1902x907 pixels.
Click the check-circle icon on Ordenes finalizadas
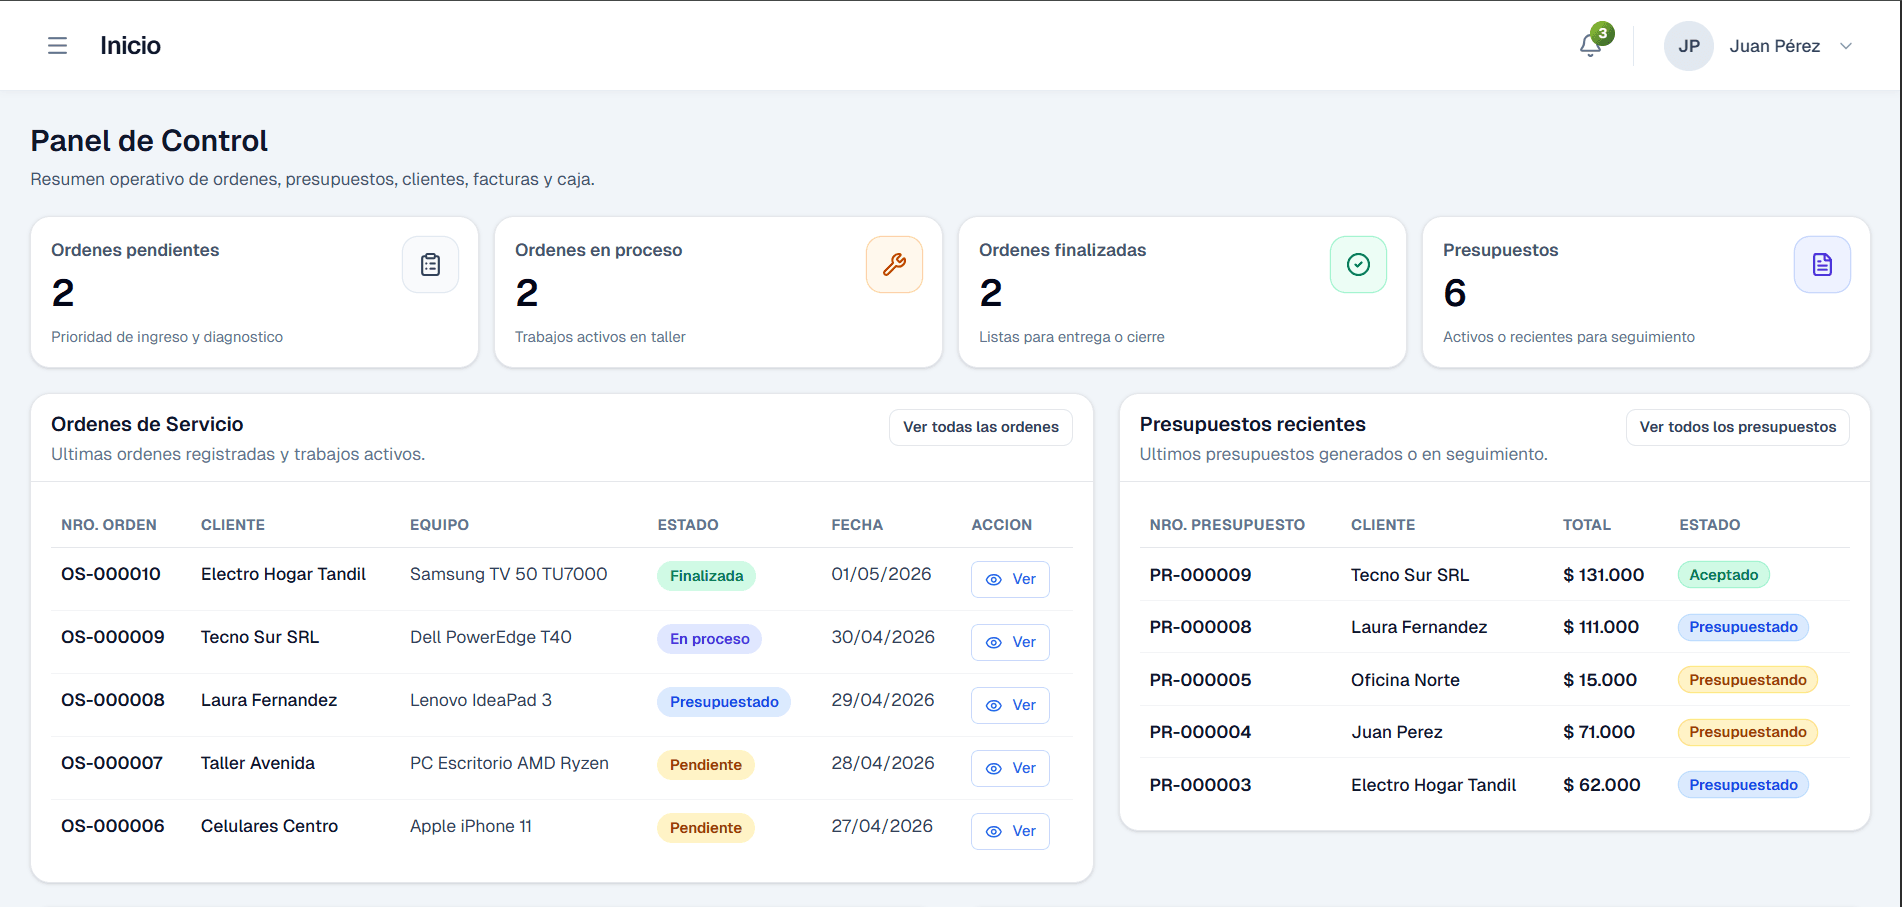point(1358,265)
